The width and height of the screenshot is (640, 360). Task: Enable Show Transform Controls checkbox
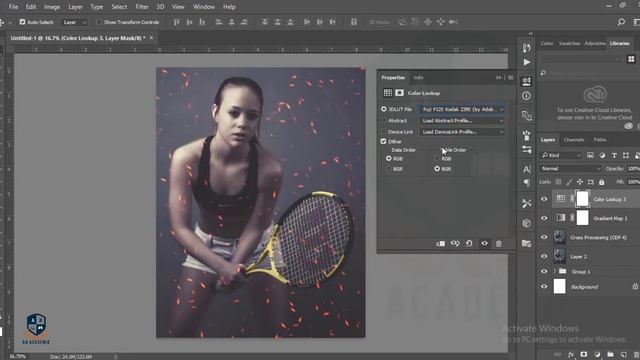coord(99,22)
